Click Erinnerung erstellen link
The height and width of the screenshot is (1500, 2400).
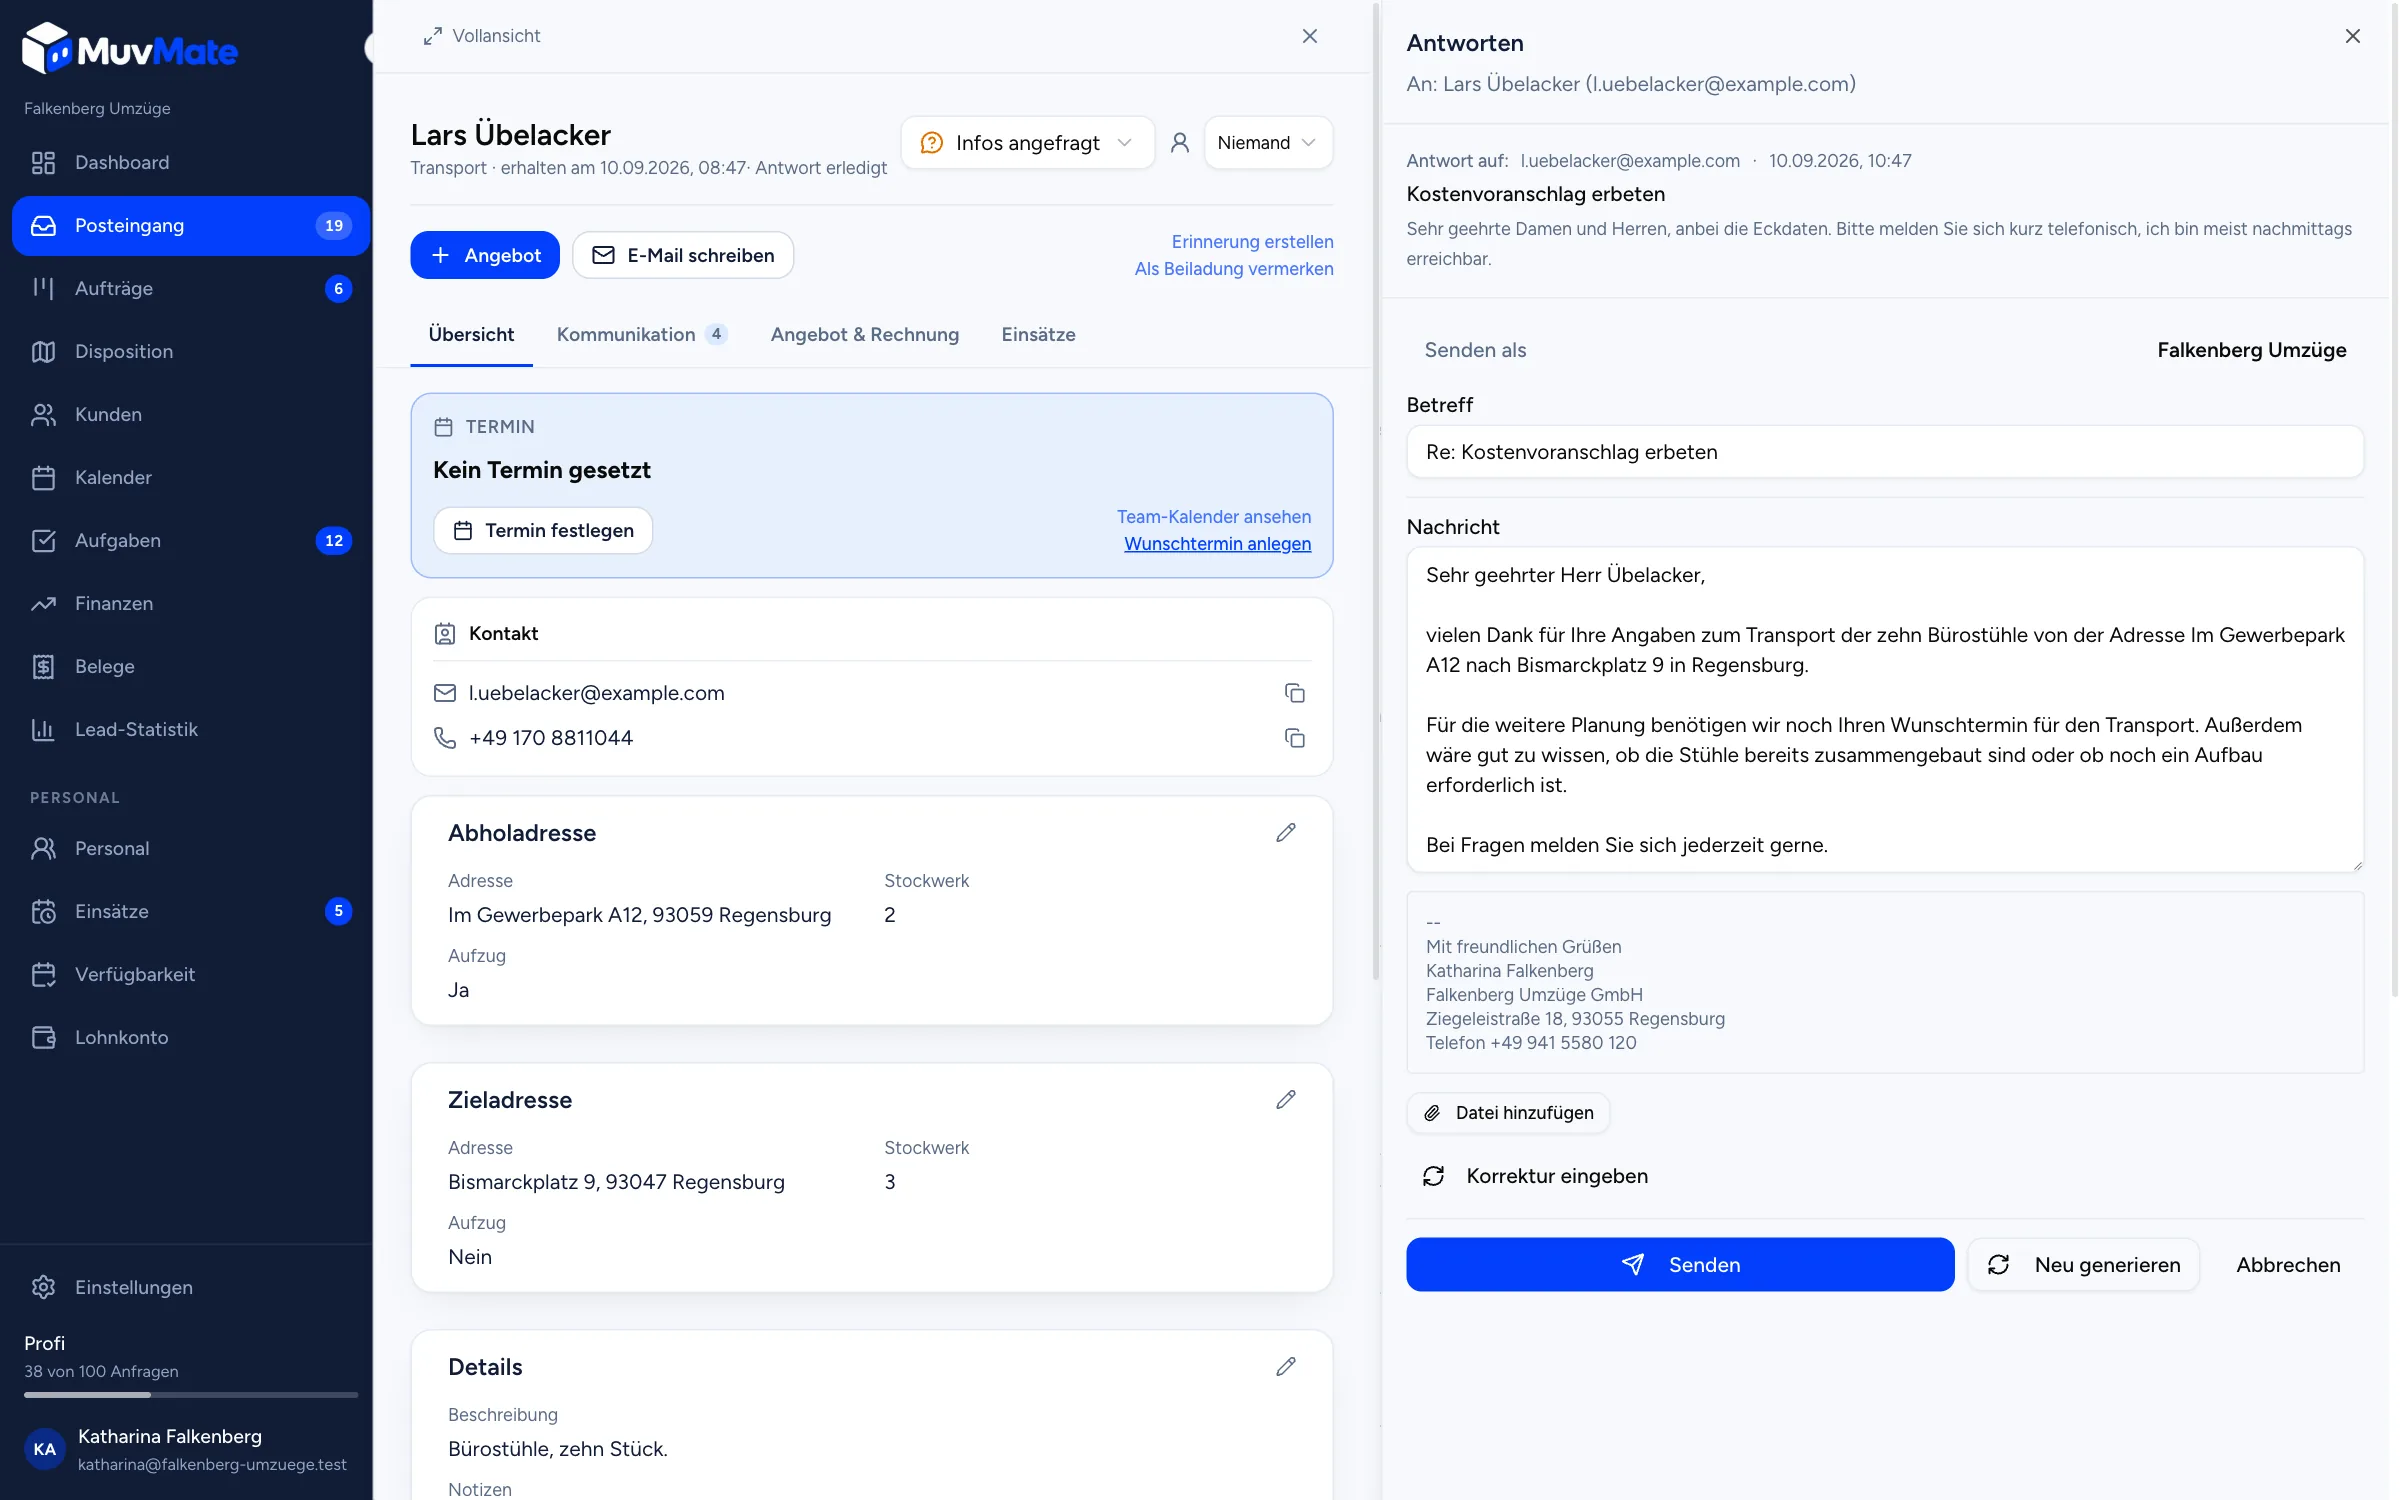click(x=1252, y=242)
